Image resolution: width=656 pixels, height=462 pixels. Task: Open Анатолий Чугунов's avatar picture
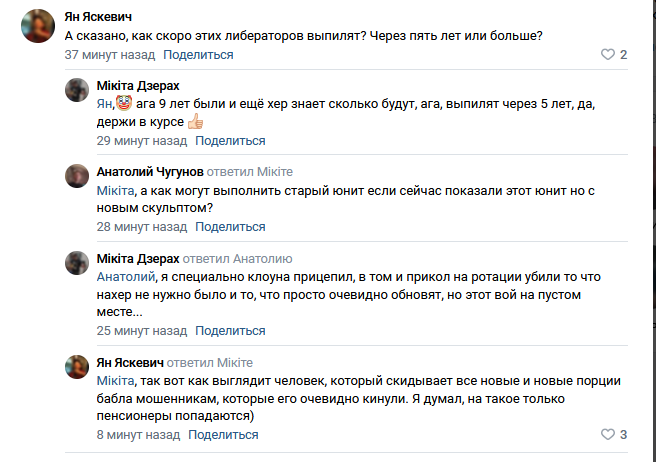pos(77,176)
